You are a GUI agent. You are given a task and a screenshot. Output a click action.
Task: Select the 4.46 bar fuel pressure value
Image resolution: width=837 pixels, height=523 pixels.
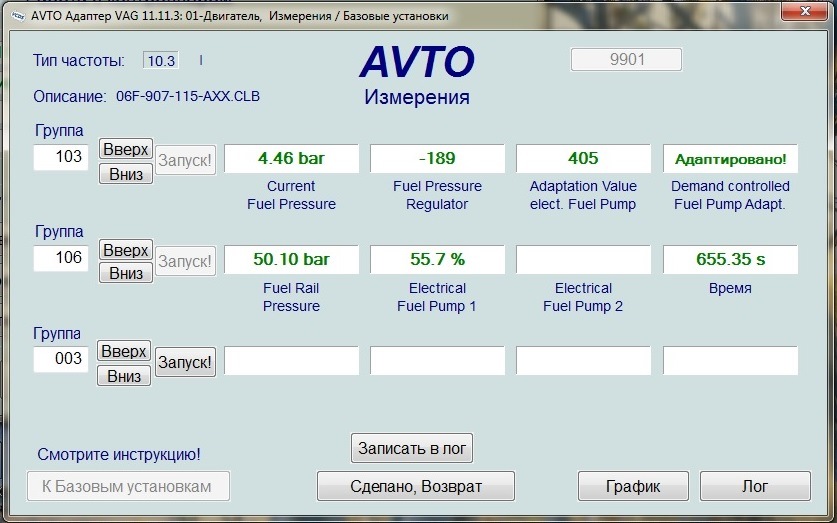tap(291, 159)
